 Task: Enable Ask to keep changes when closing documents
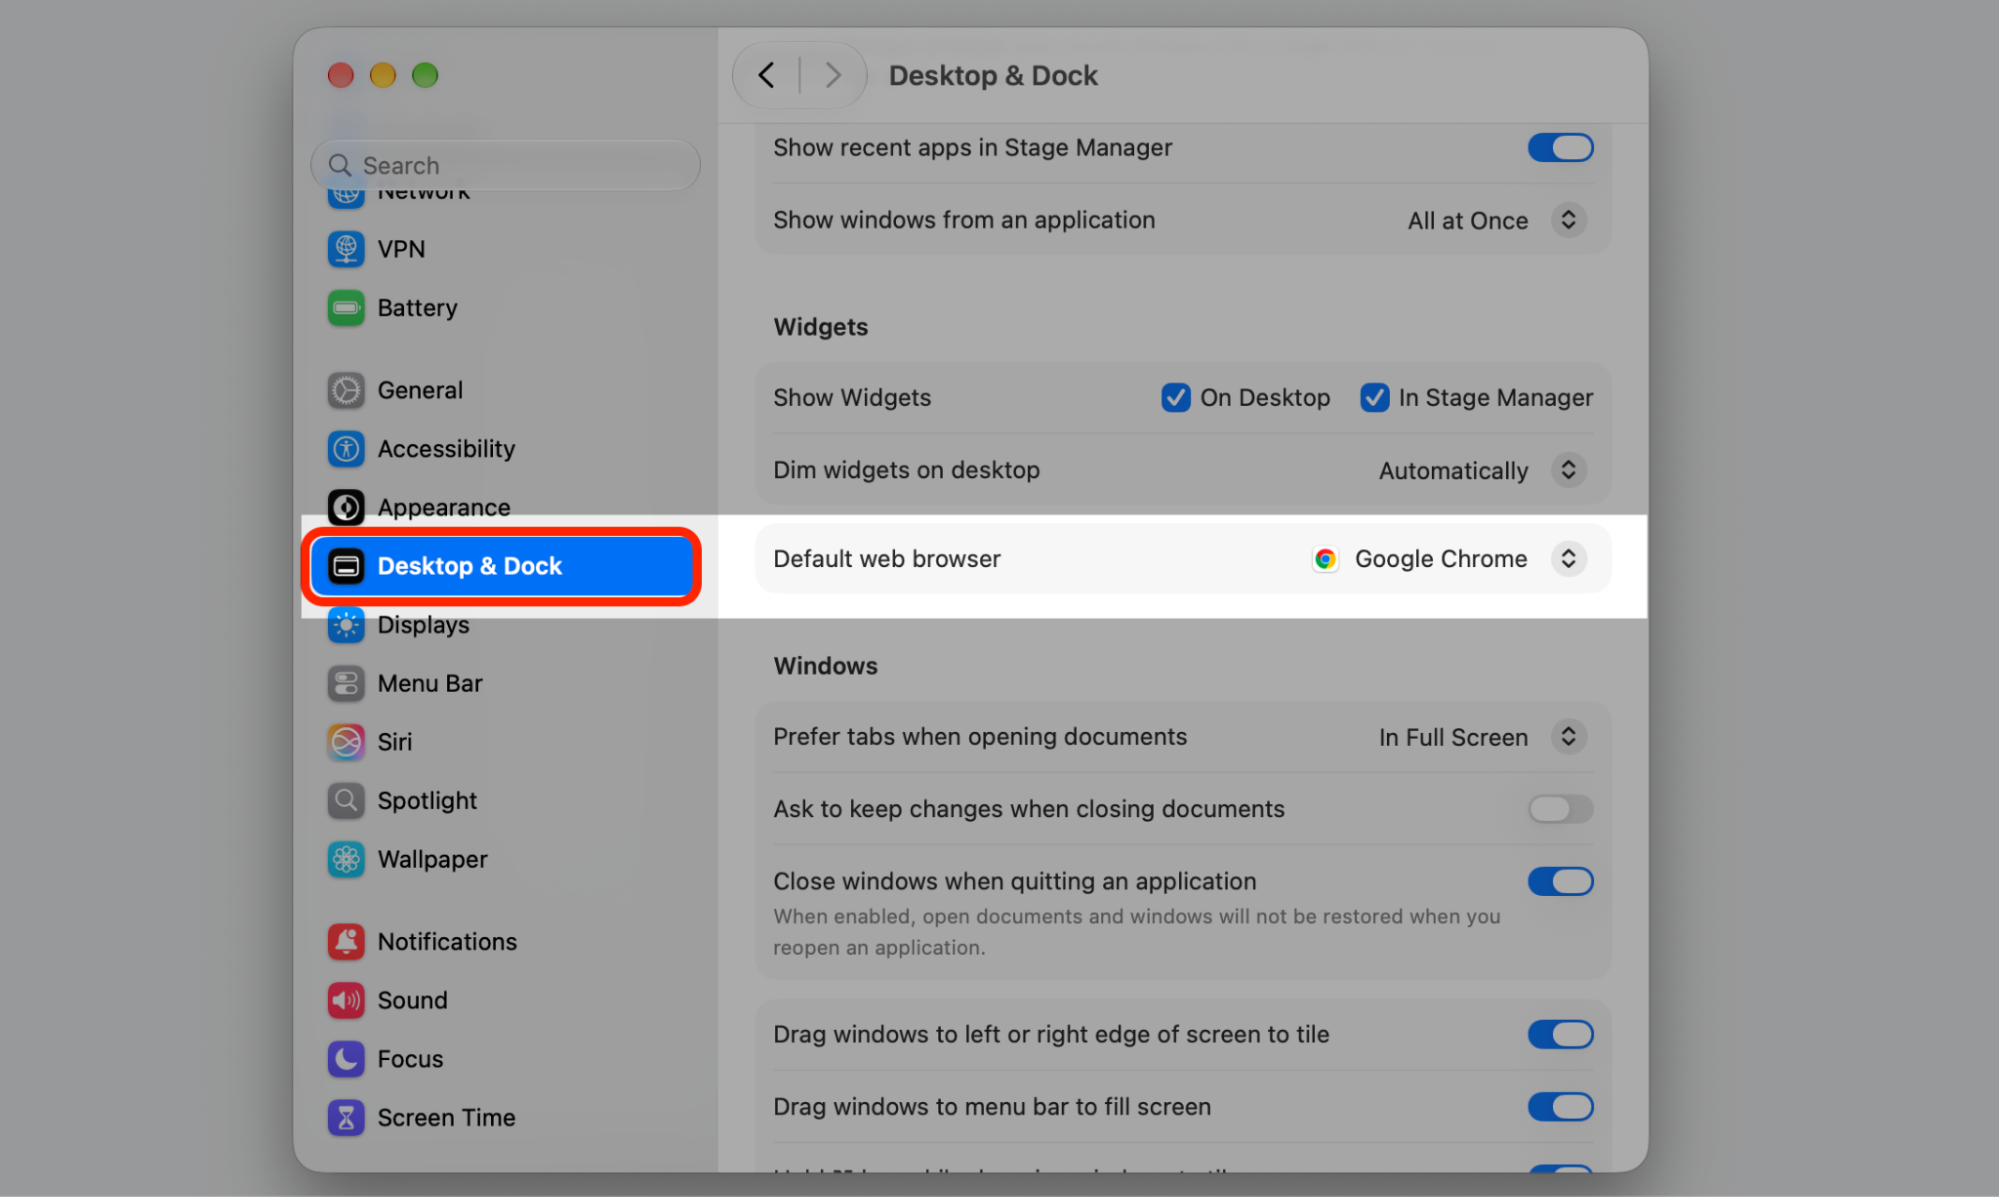[x=1560, y=809]
